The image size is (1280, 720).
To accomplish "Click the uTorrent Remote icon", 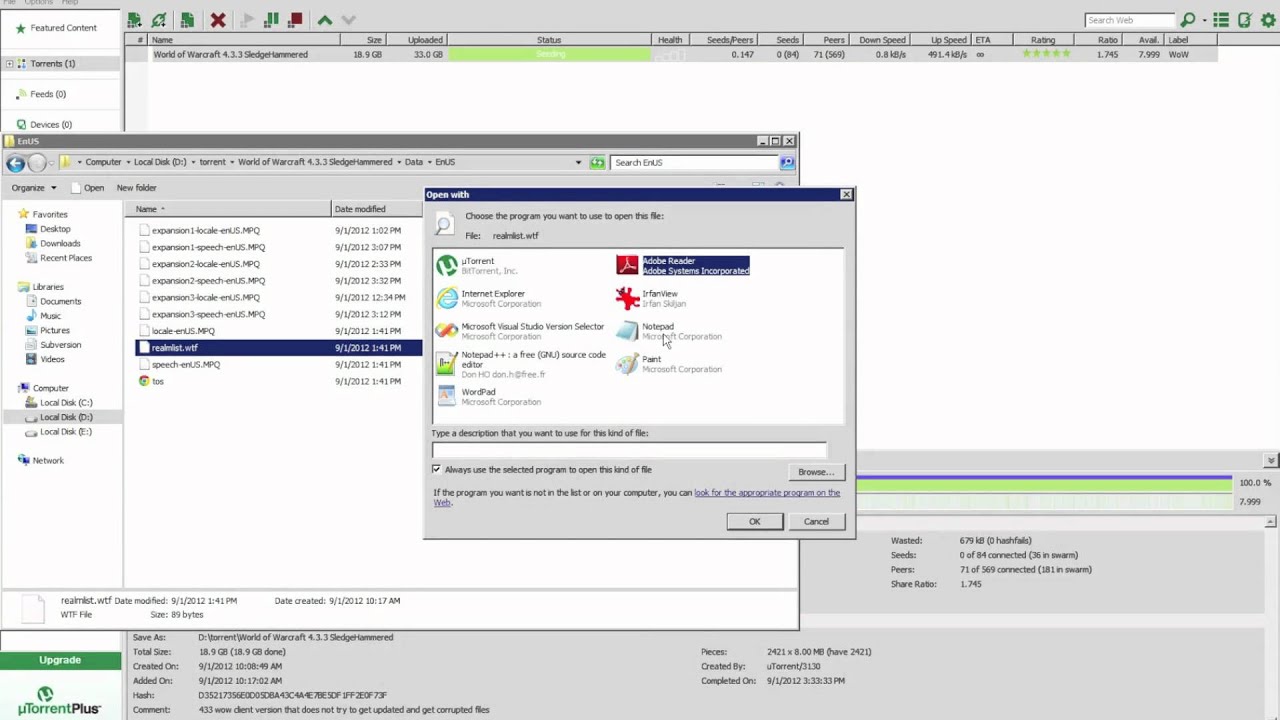I will pos(1245,20).
